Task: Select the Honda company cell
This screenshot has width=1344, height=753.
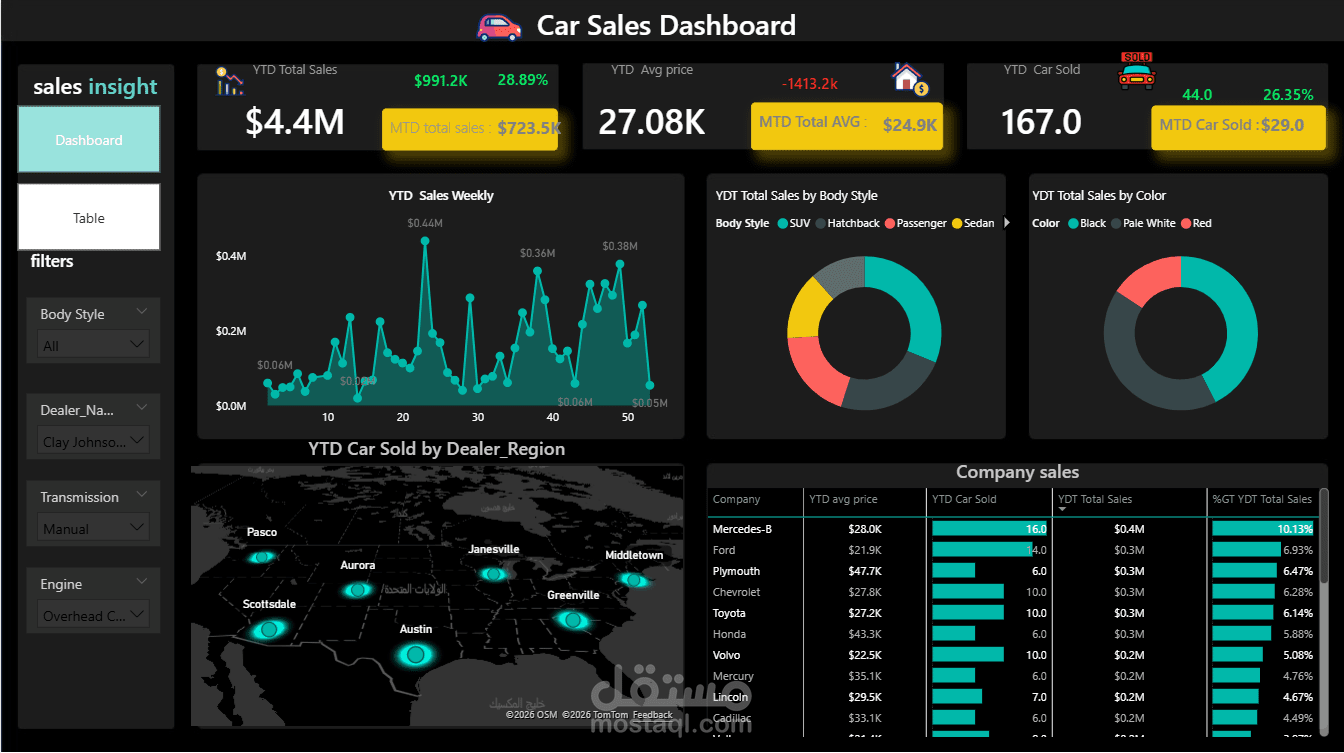Action: (x=729, y=634)
